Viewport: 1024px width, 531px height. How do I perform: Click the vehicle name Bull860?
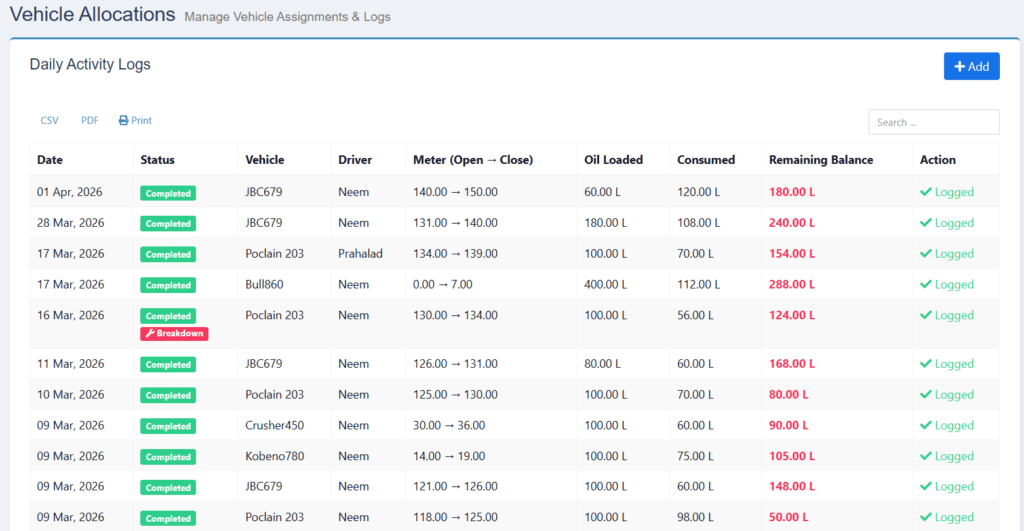(x=264, y=284)
